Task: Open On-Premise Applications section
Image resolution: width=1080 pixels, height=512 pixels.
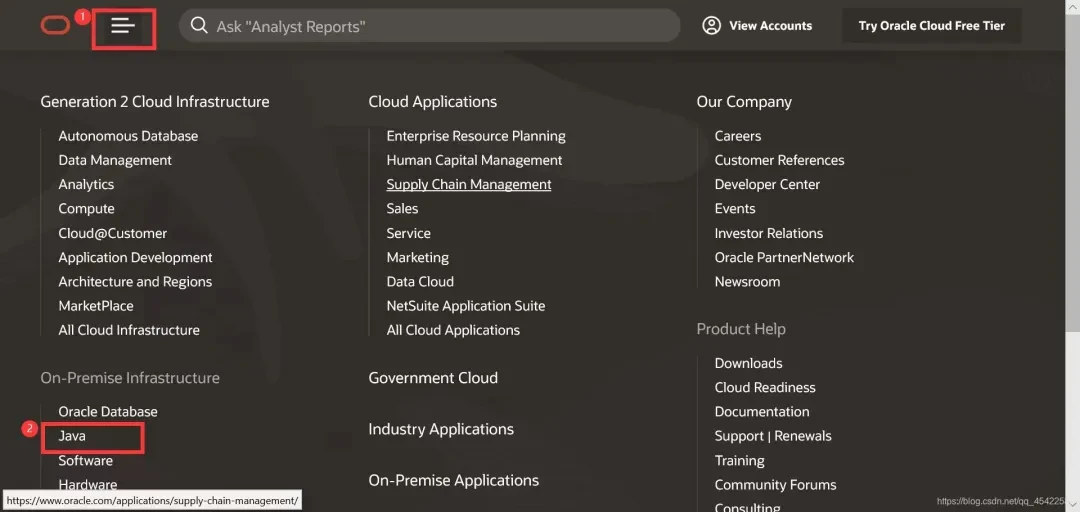Action: [x=454, y=480]
